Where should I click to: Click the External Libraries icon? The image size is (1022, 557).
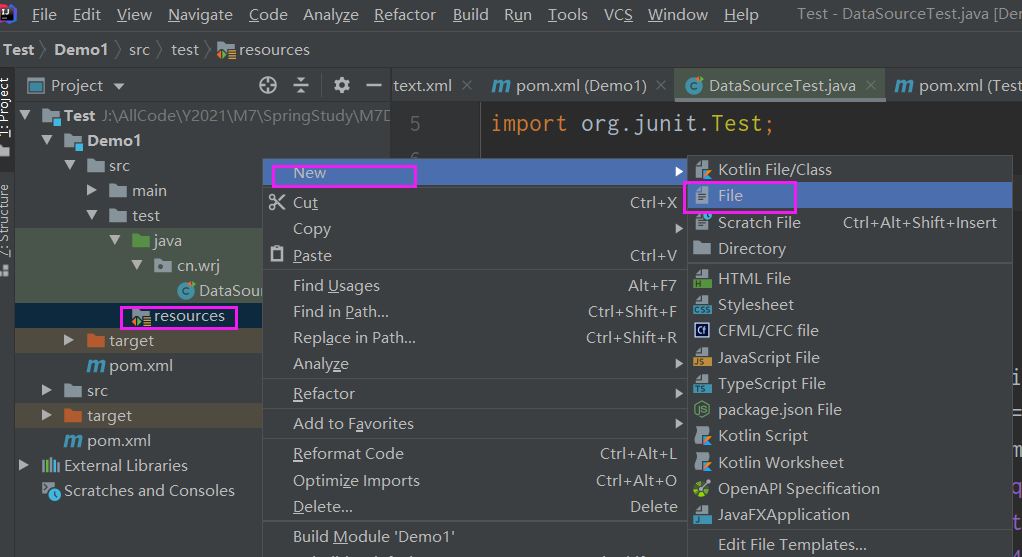[51, 465]
